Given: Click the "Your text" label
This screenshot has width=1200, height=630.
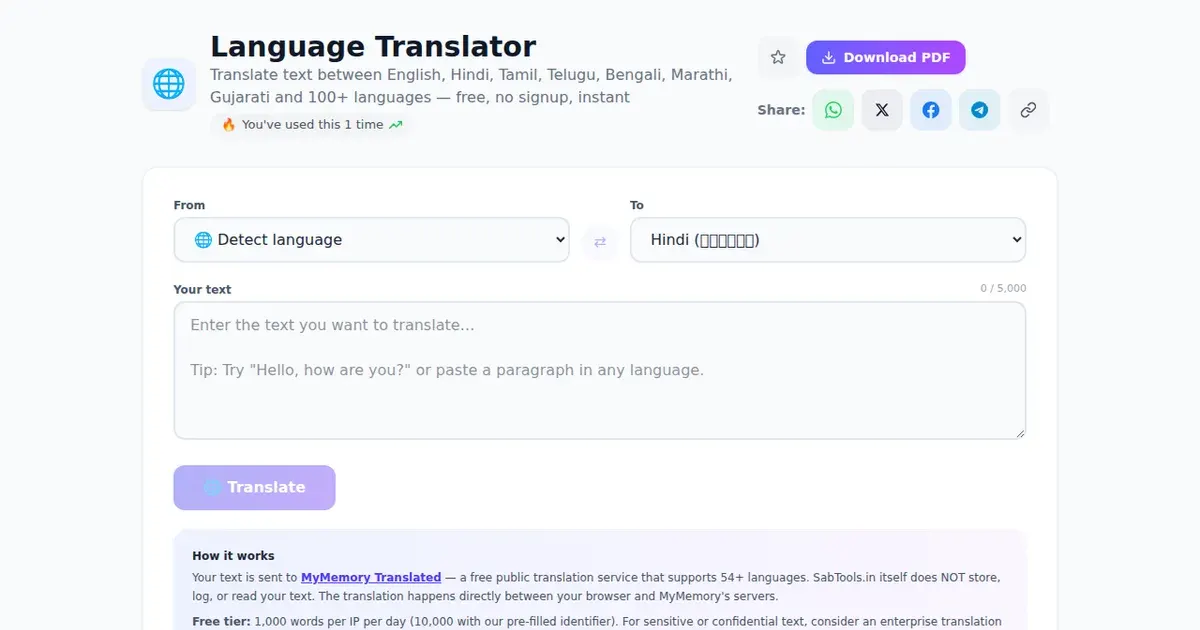Looking at the screenshot, I should pyautogui.click(x=202, y=289).
